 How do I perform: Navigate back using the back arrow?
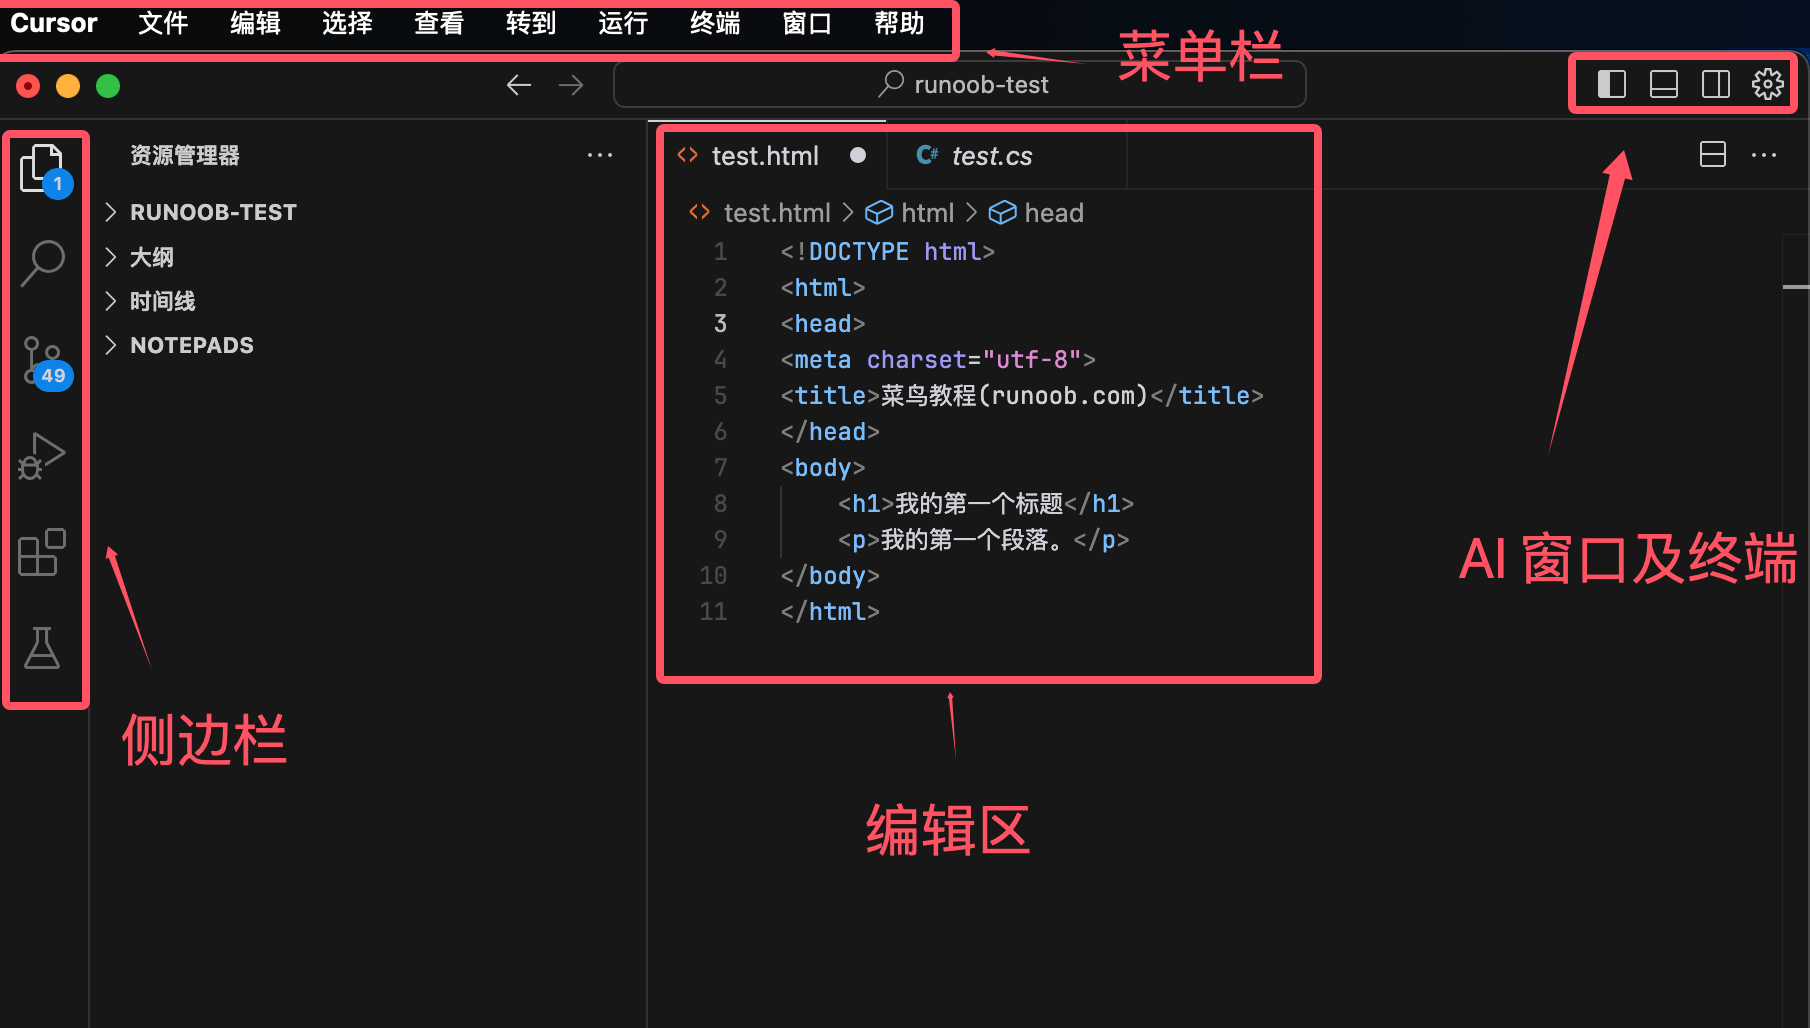[x=518, y=85]
